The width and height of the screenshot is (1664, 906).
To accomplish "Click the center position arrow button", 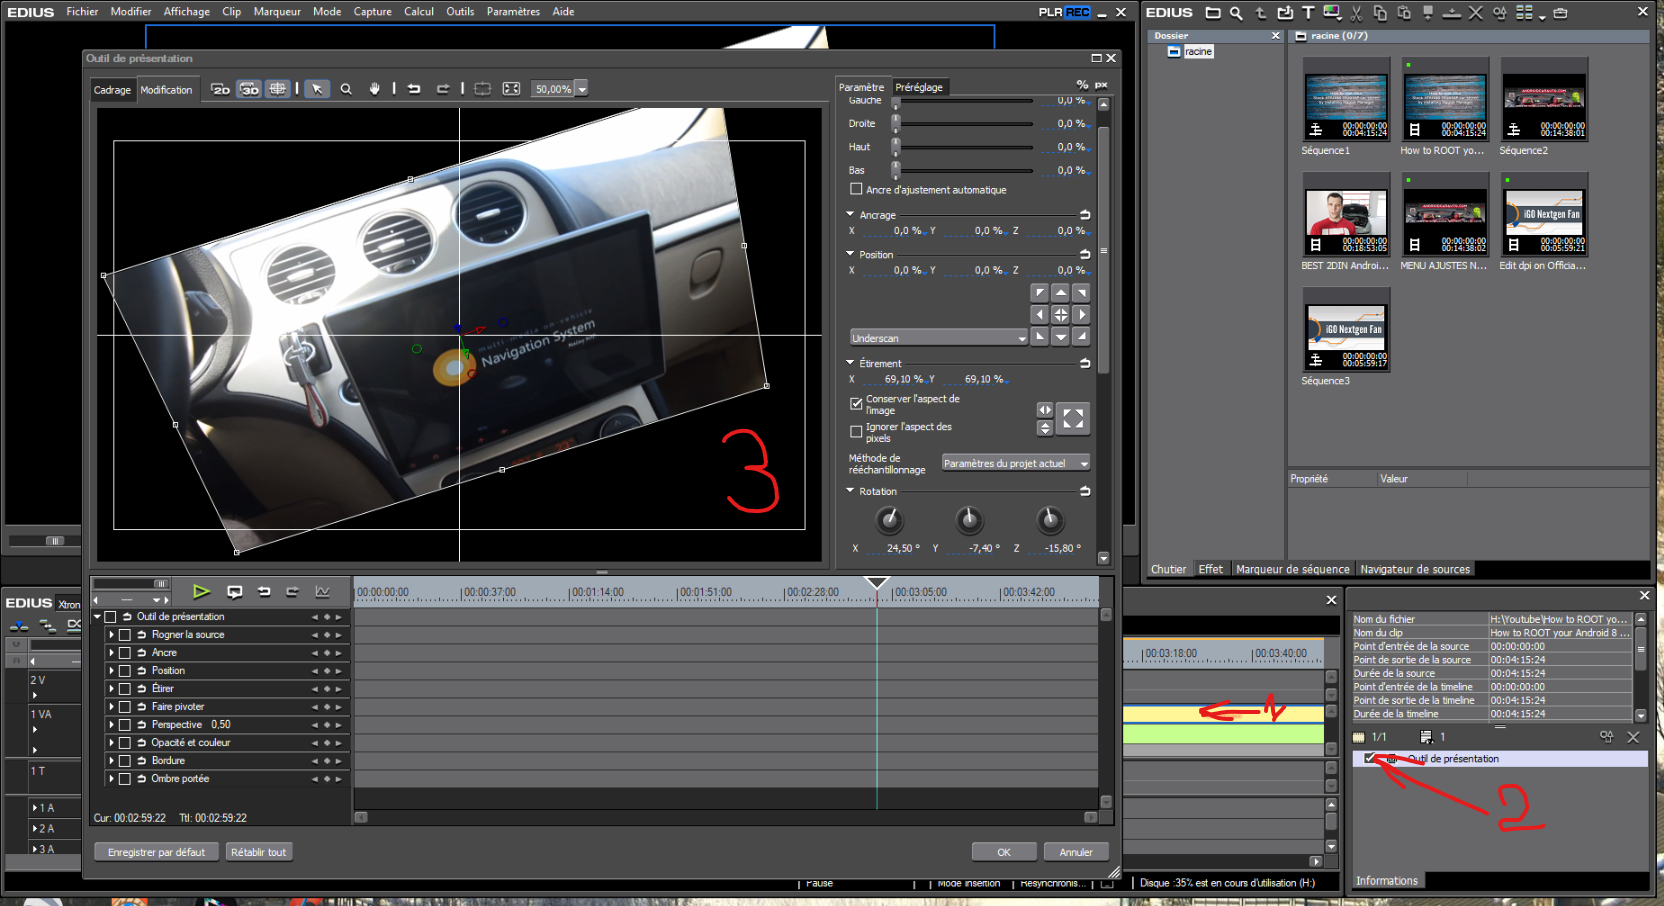I will (1060, 315).
